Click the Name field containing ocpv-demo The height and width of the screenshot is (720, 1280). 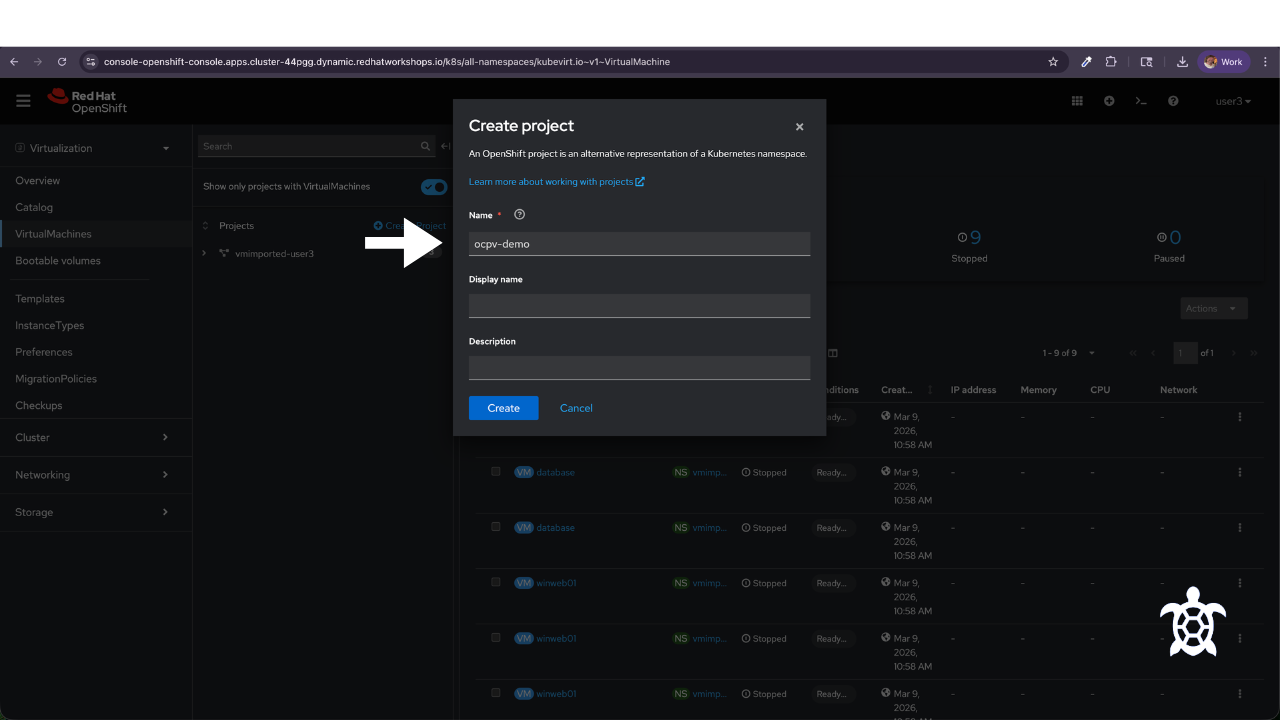[x=639, y=243]
